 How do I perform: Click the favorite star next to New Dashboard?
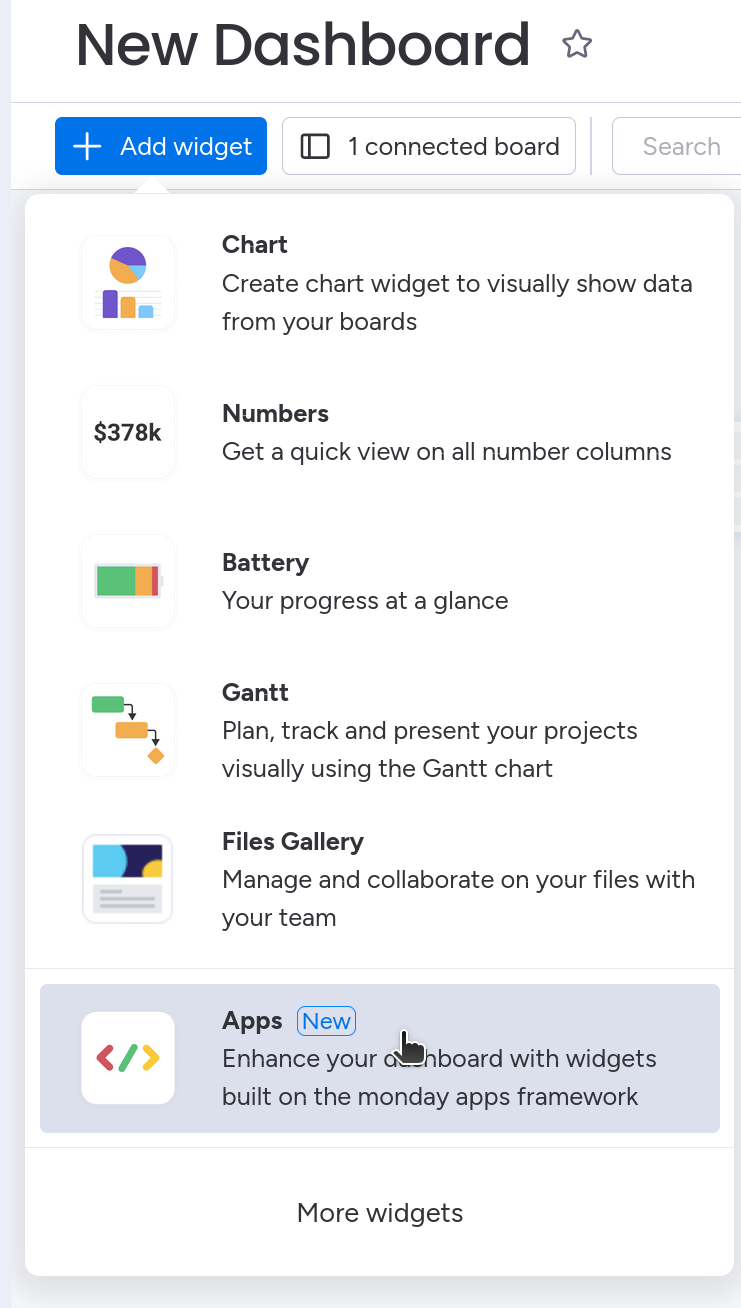(577, 44)
